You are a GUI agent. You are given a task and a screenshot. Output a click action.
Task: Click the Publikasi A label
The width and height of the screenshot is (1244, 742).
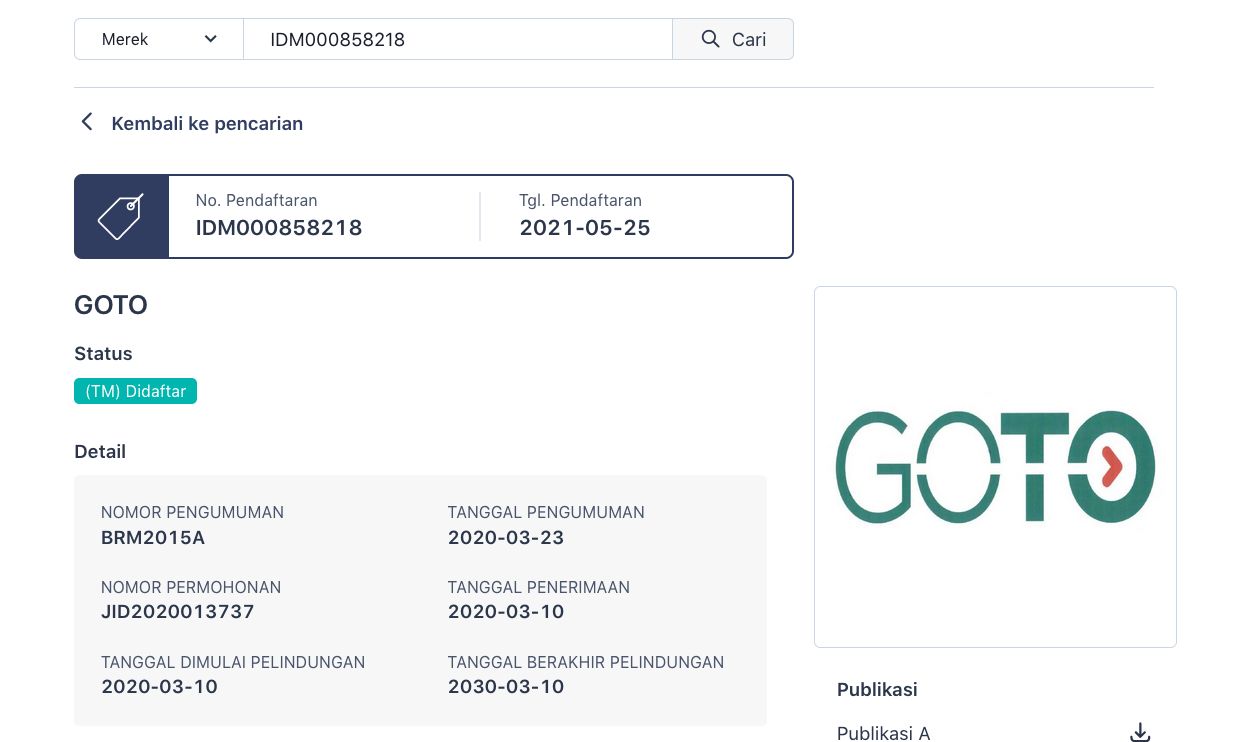point(883,733)
